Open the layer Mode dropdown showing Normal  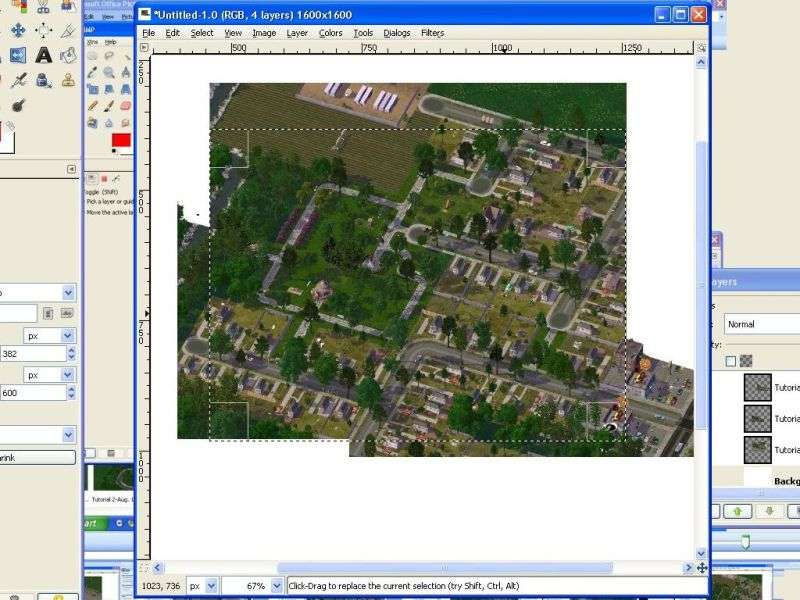[762, 324]
